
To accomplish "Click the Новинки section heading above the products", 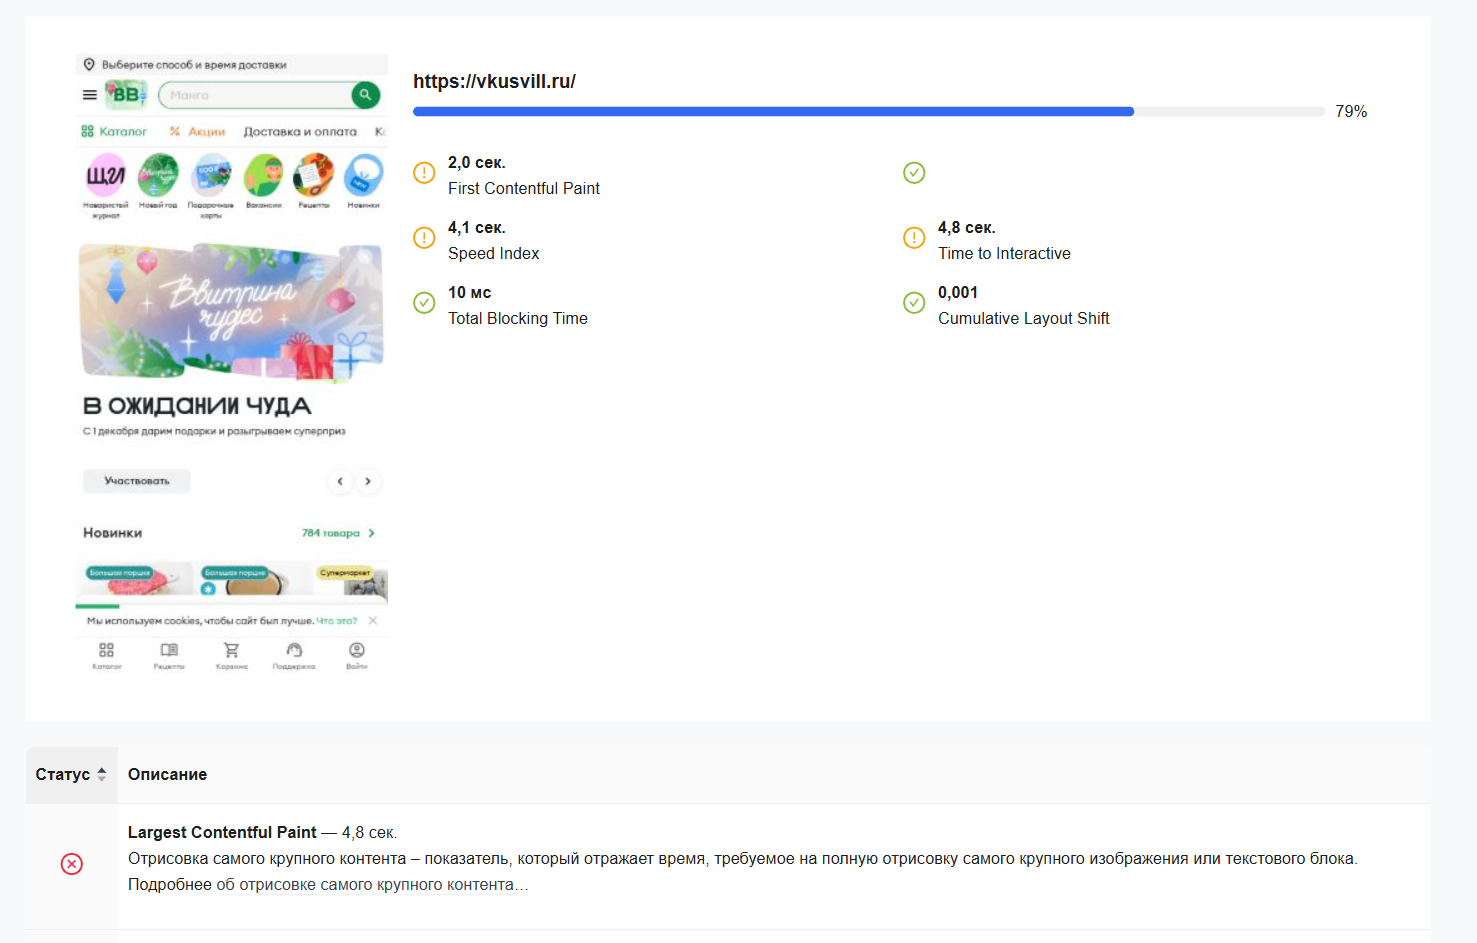I will (113, 533).
